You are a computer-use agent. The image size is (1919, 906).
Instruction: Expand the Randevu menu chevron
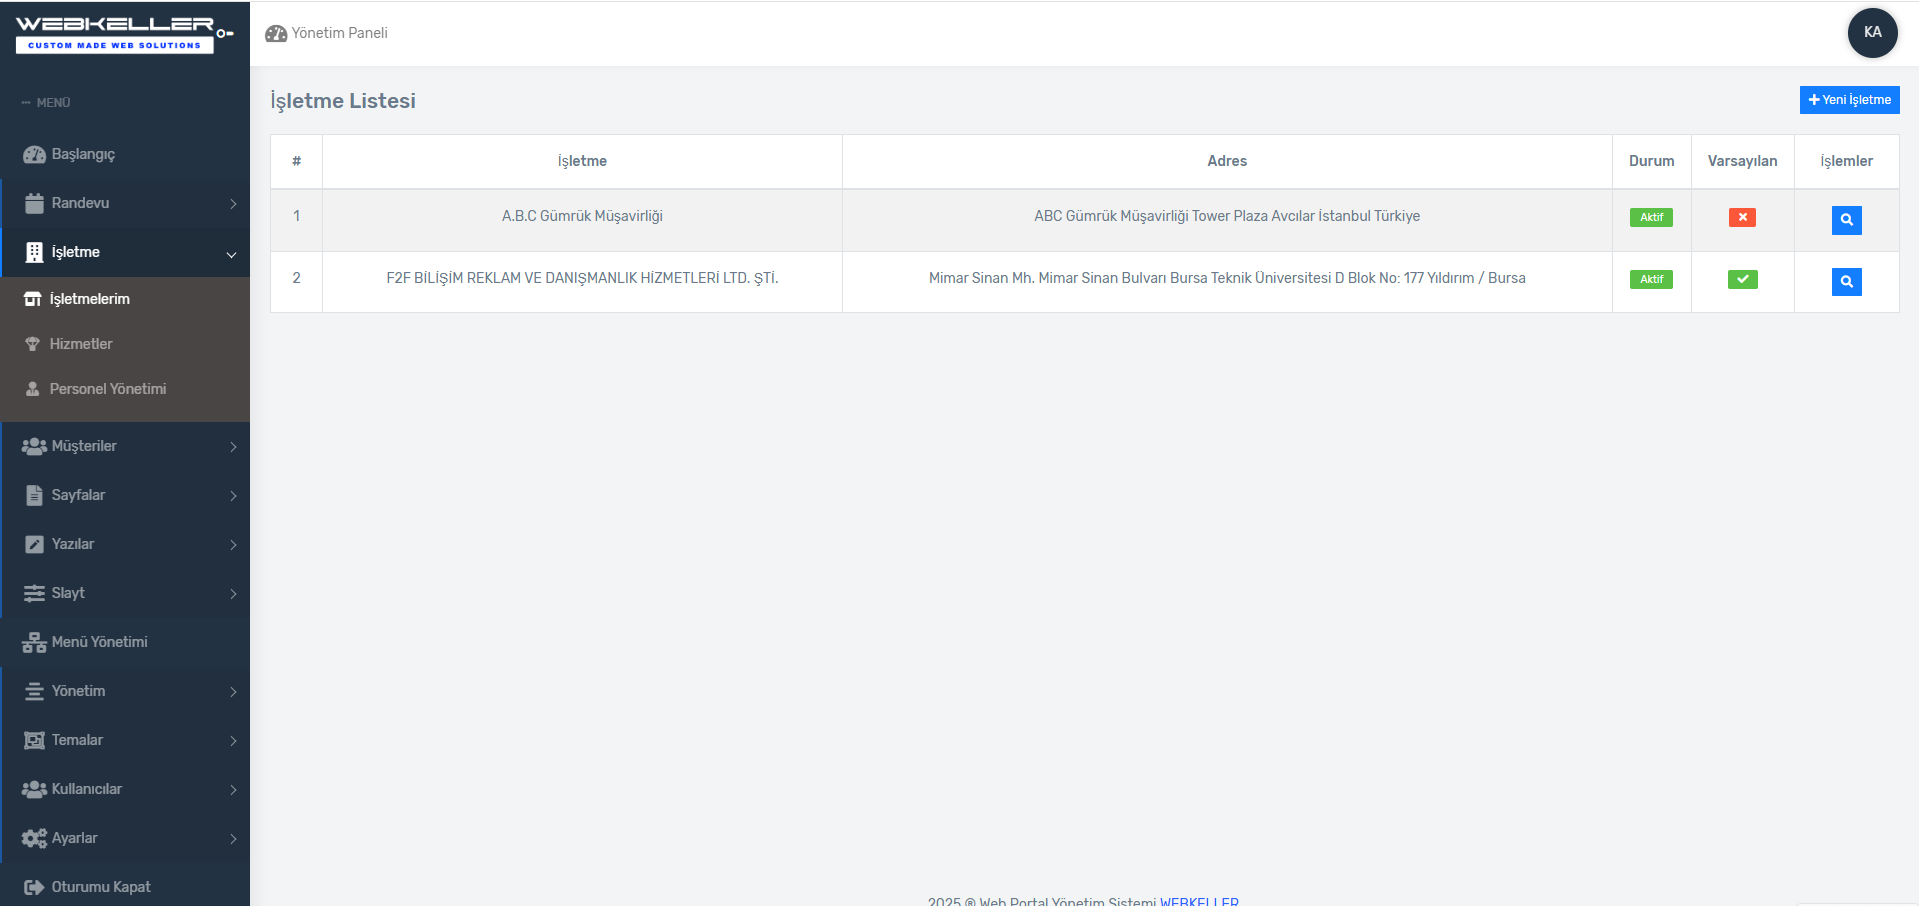[233, 204]
